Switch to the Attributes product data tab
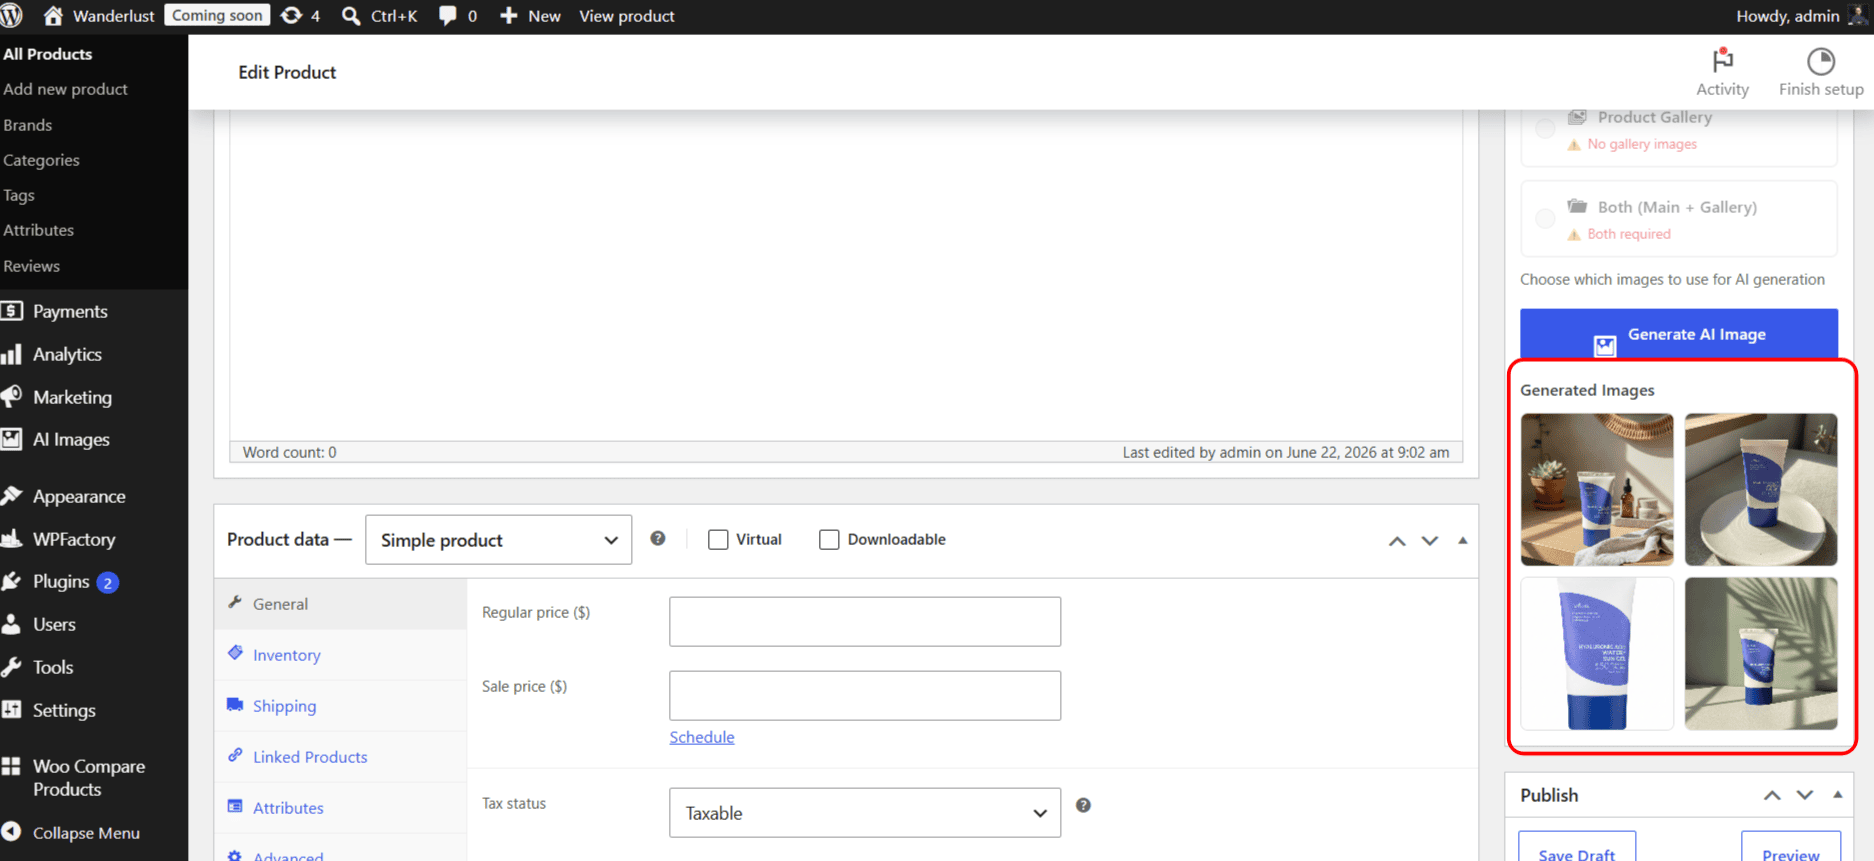 (x=340, y=808)
